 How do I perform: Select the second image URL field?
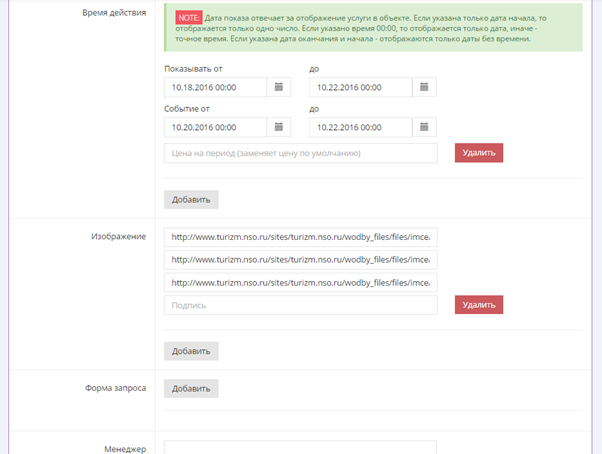click(x=300, y=260)
